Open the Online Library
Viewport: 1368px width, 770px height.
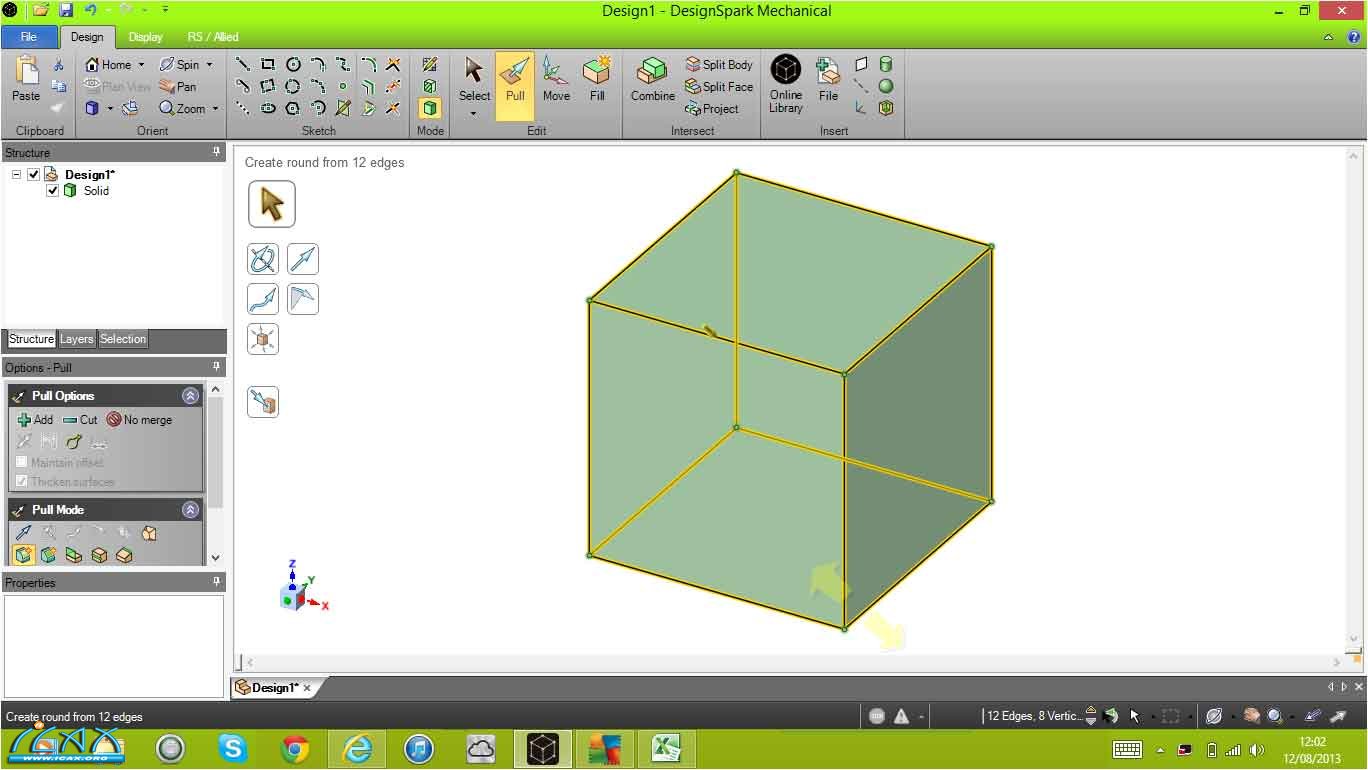click(x=786, y=83)
